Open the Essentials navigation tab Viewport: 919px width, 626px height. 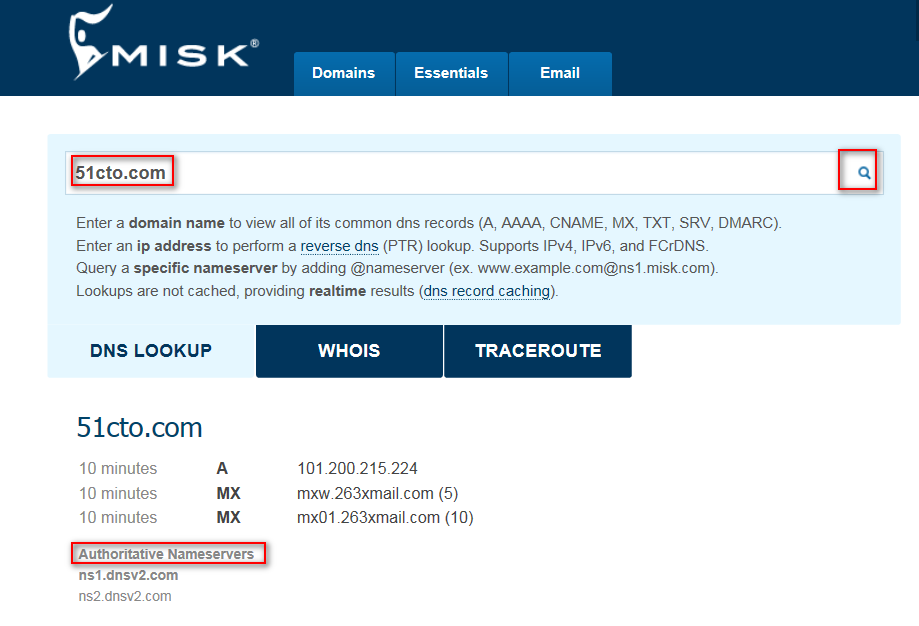click(x=451, y=73)
